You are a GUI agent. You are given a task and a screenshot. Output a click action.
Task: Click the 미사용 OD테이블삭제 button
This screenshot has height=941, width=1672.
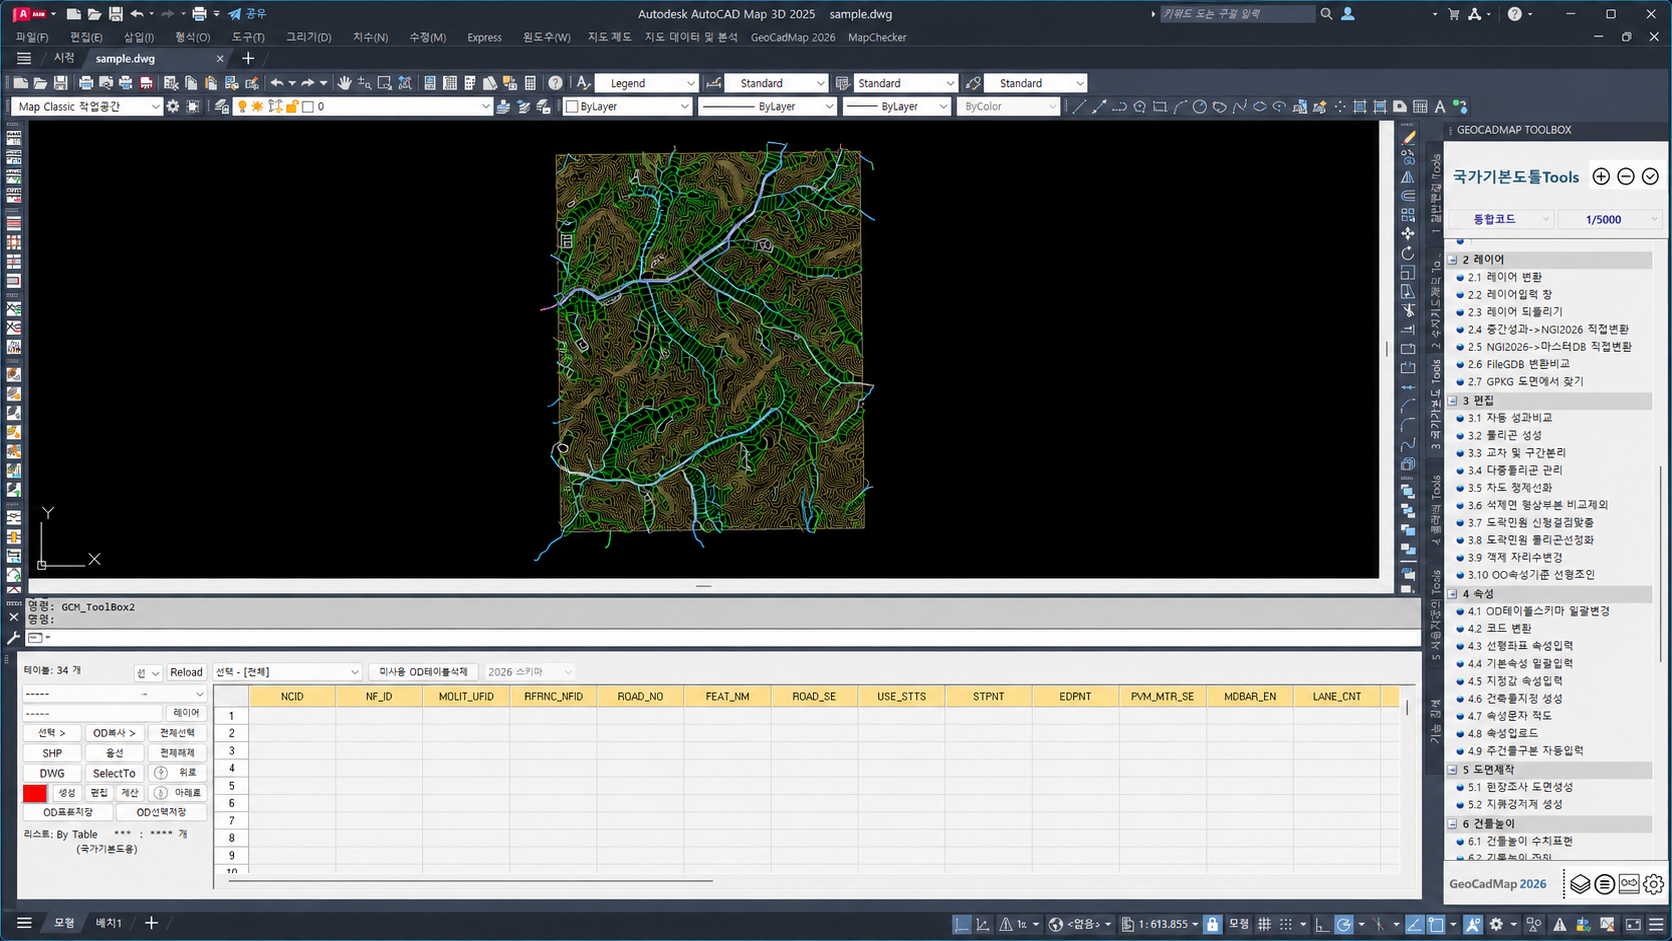click(x=423, y=672)
